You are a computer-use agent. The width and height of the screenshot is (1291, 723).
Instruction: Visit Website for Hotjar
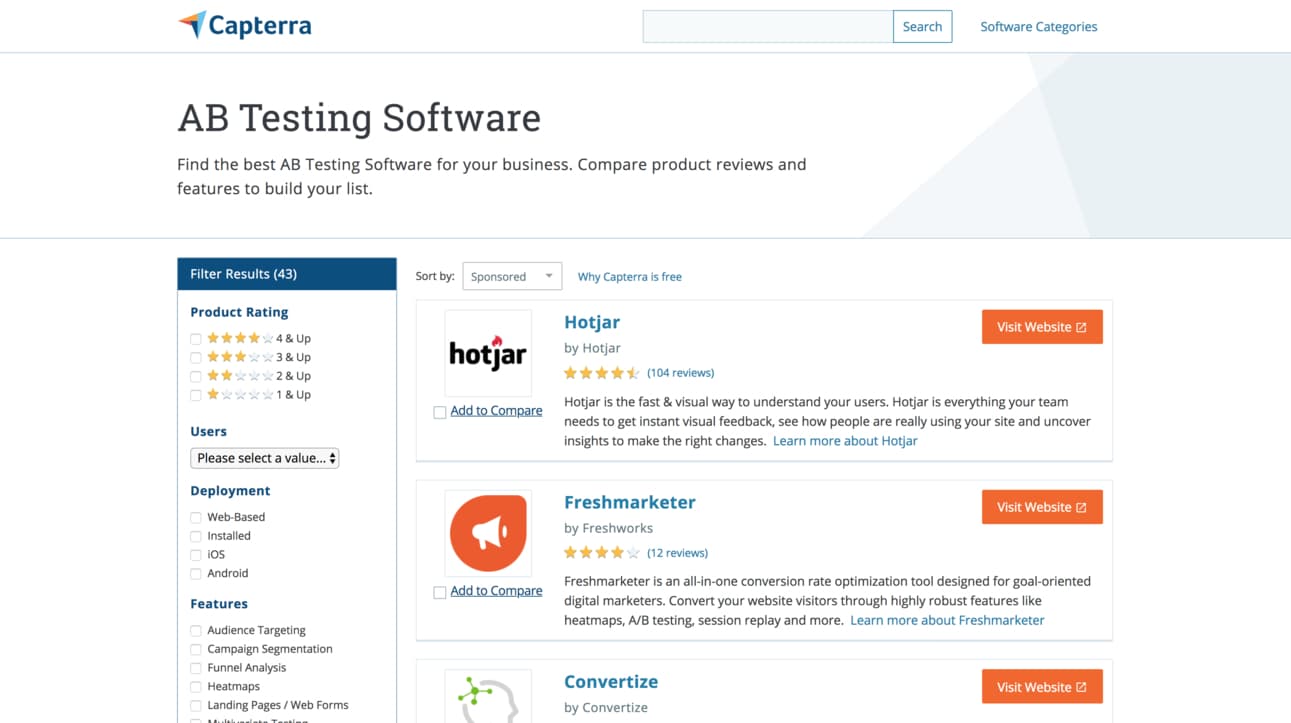[x=1042, y=327]
